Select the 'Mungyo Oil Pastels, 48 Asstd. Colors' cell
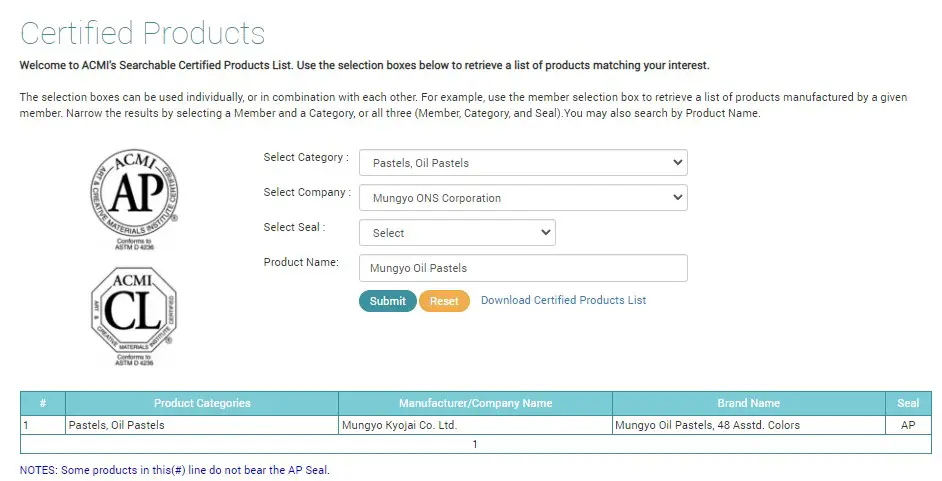This screenshot has width=942, height=481. click(x=749, y=425)
